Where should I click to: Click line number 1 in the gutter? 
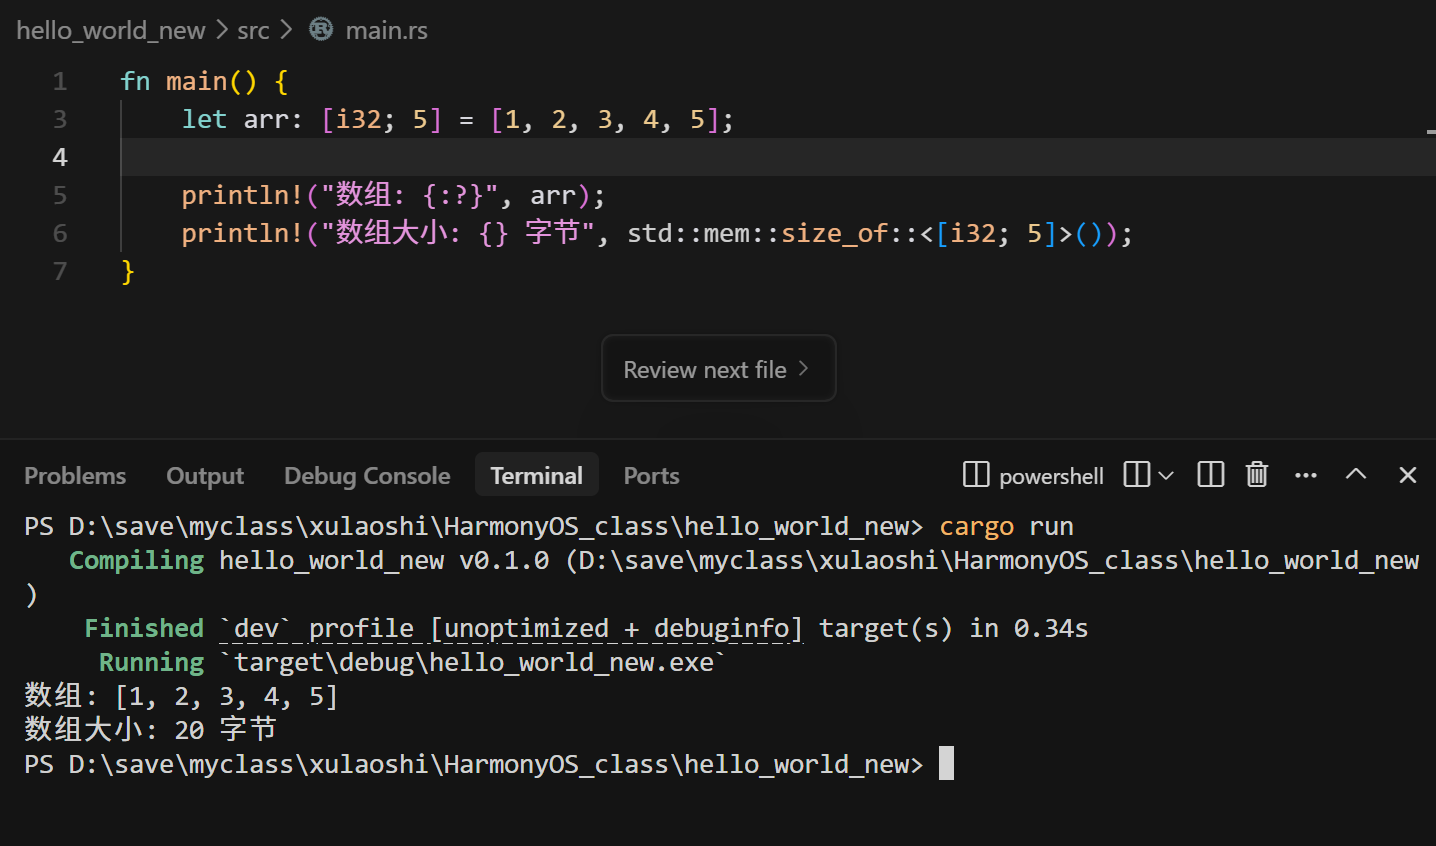(60, 81)
